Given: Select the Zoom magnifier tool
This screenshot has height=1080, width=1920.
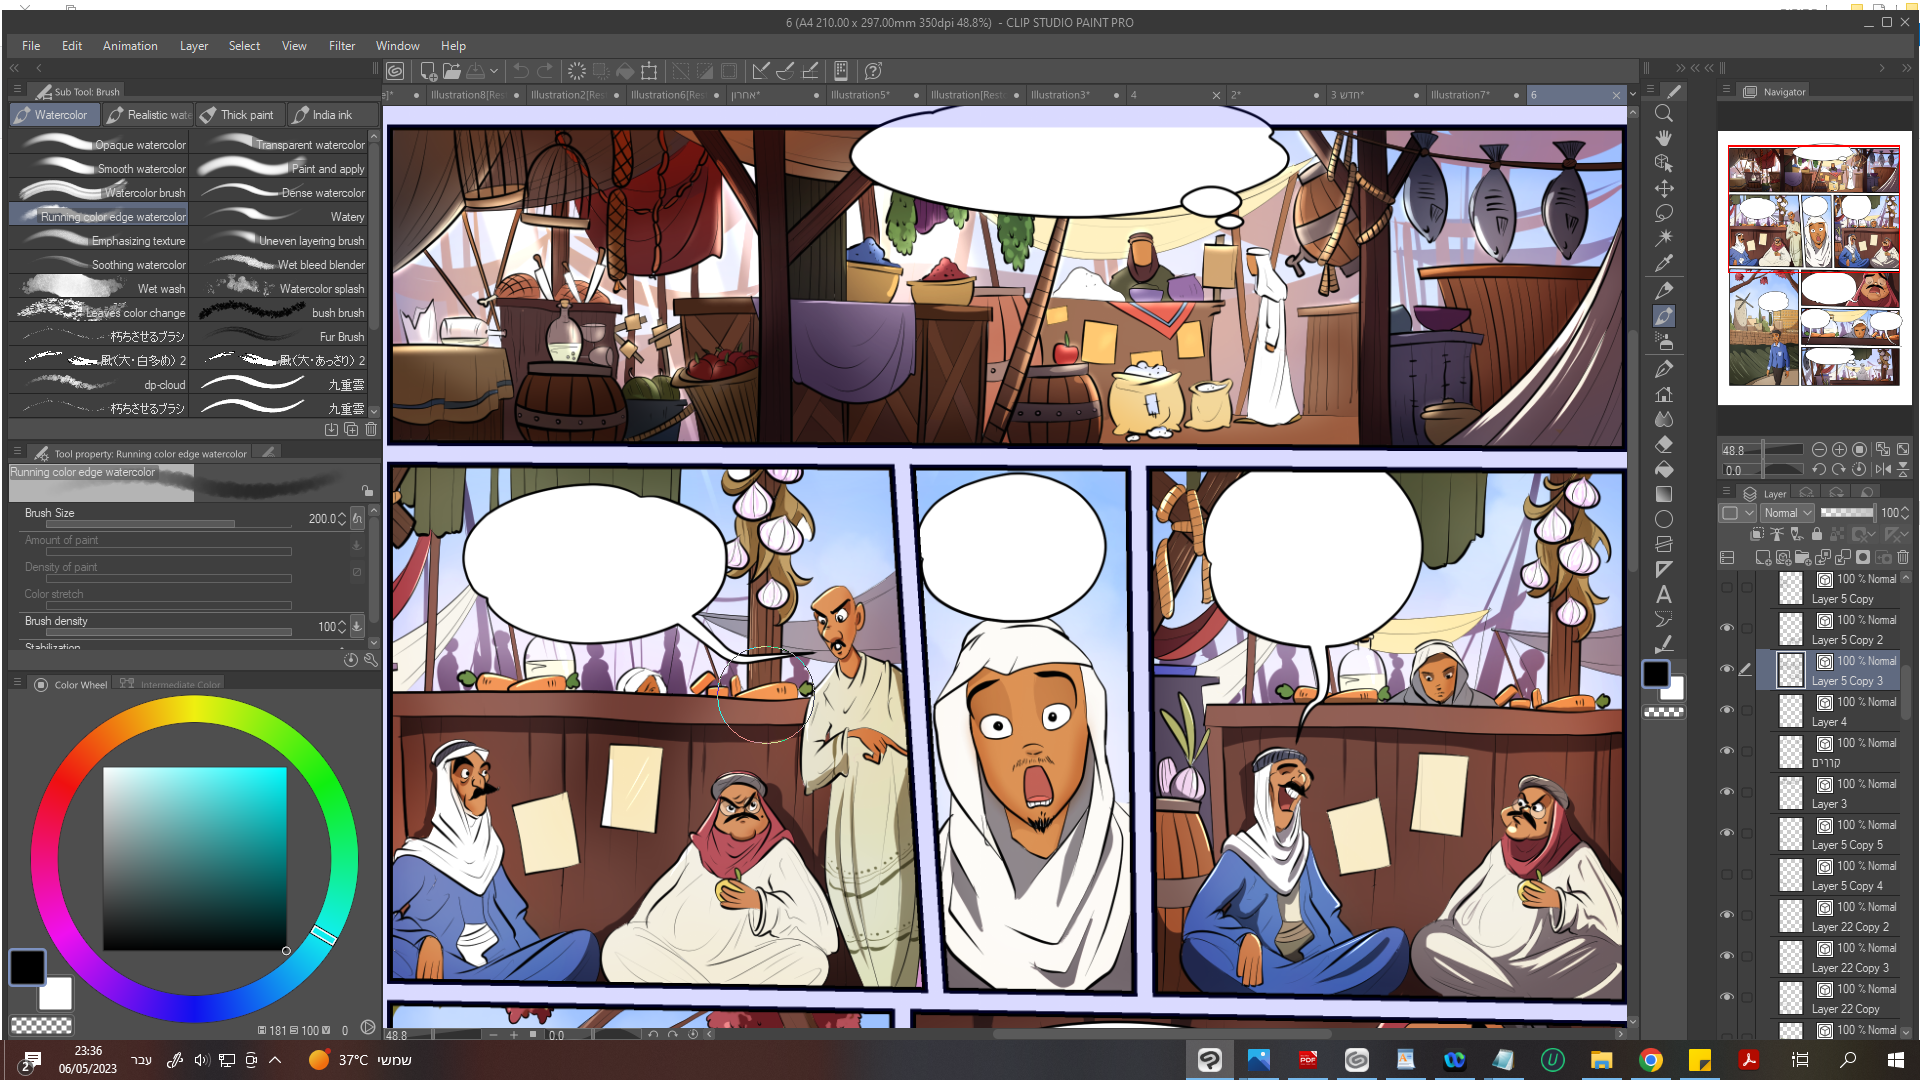Looking at the screenshot, I should pyautogui.click(x=1664, y=114).
